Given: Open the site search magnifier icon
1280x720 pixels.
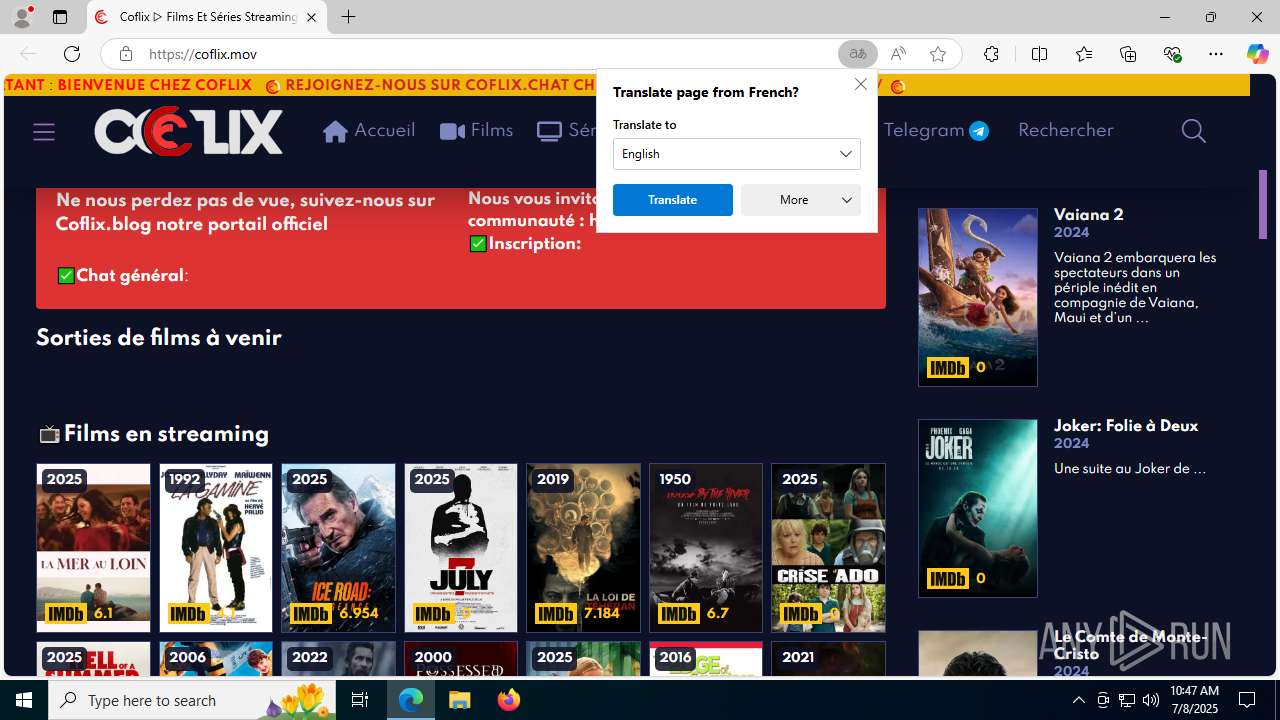Looking at the screenshot, I should pyautogui.click(x=1193, y=131).
